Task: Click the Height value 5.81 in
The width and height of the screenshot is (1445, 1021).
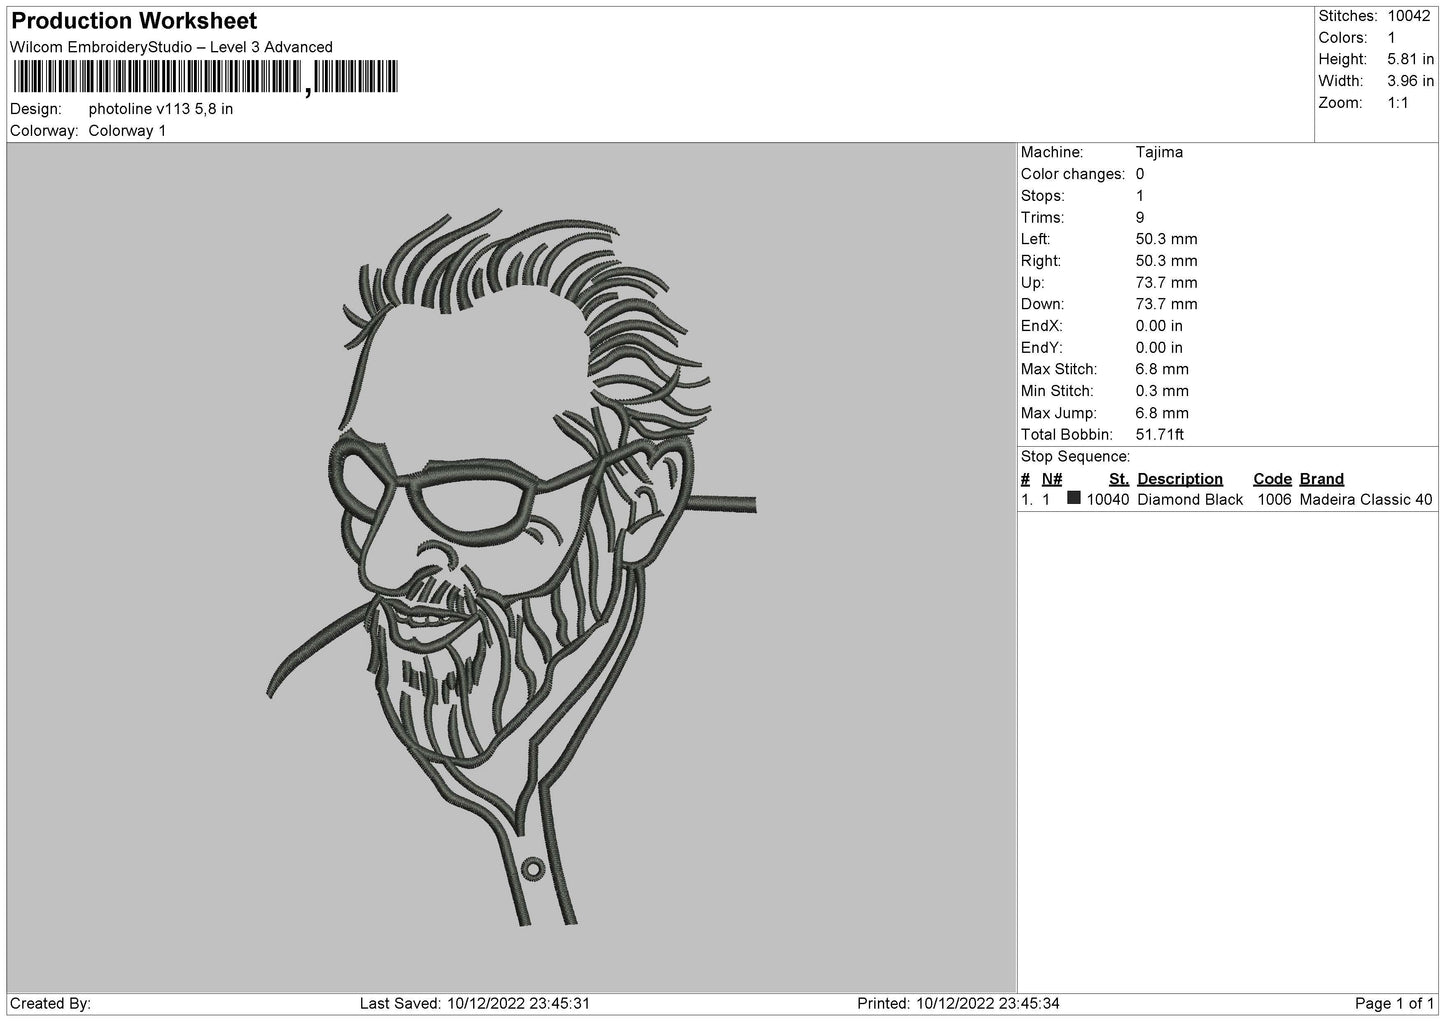Action: pos(1410,60)
